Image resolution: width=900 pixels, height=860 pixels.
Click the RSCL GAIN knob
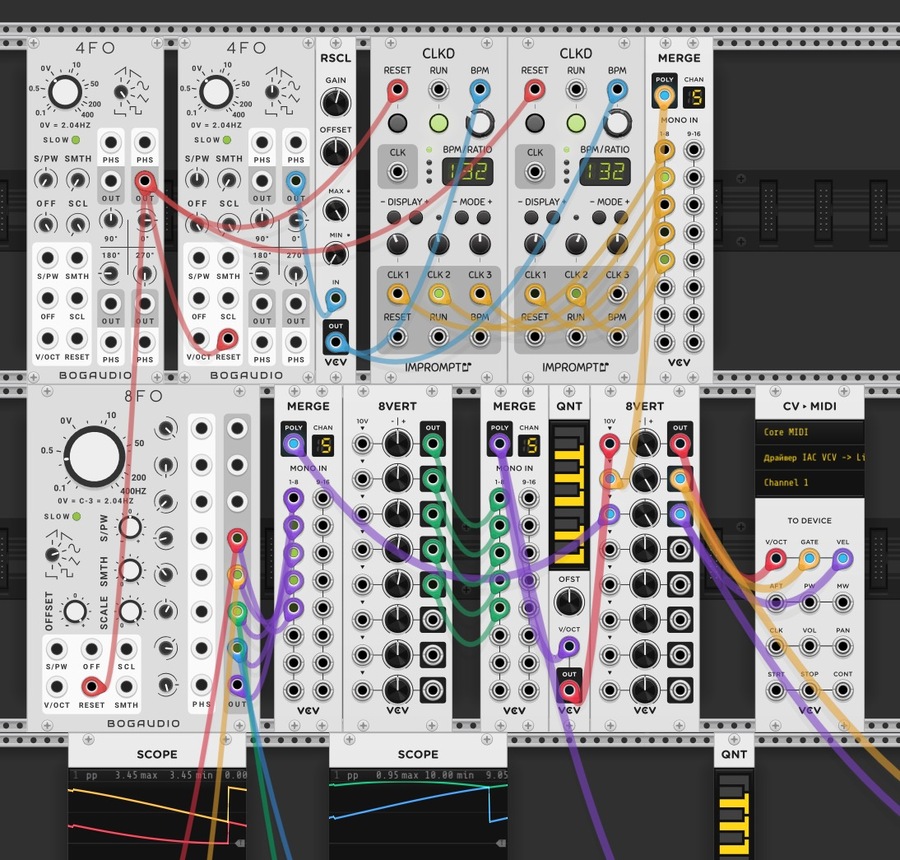336,103
